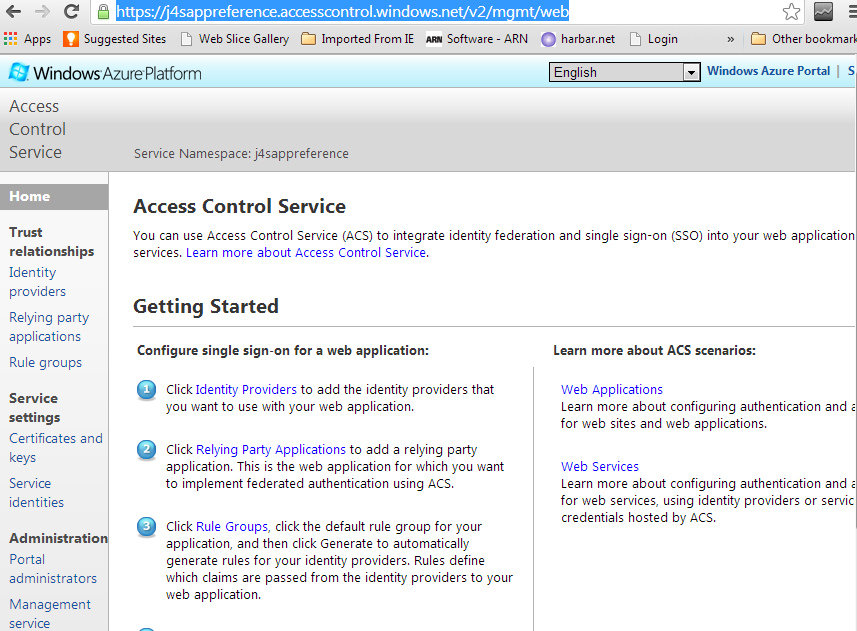Click the Relying Party Applications link in step 2
857x631 pixels.
point(271,450)
